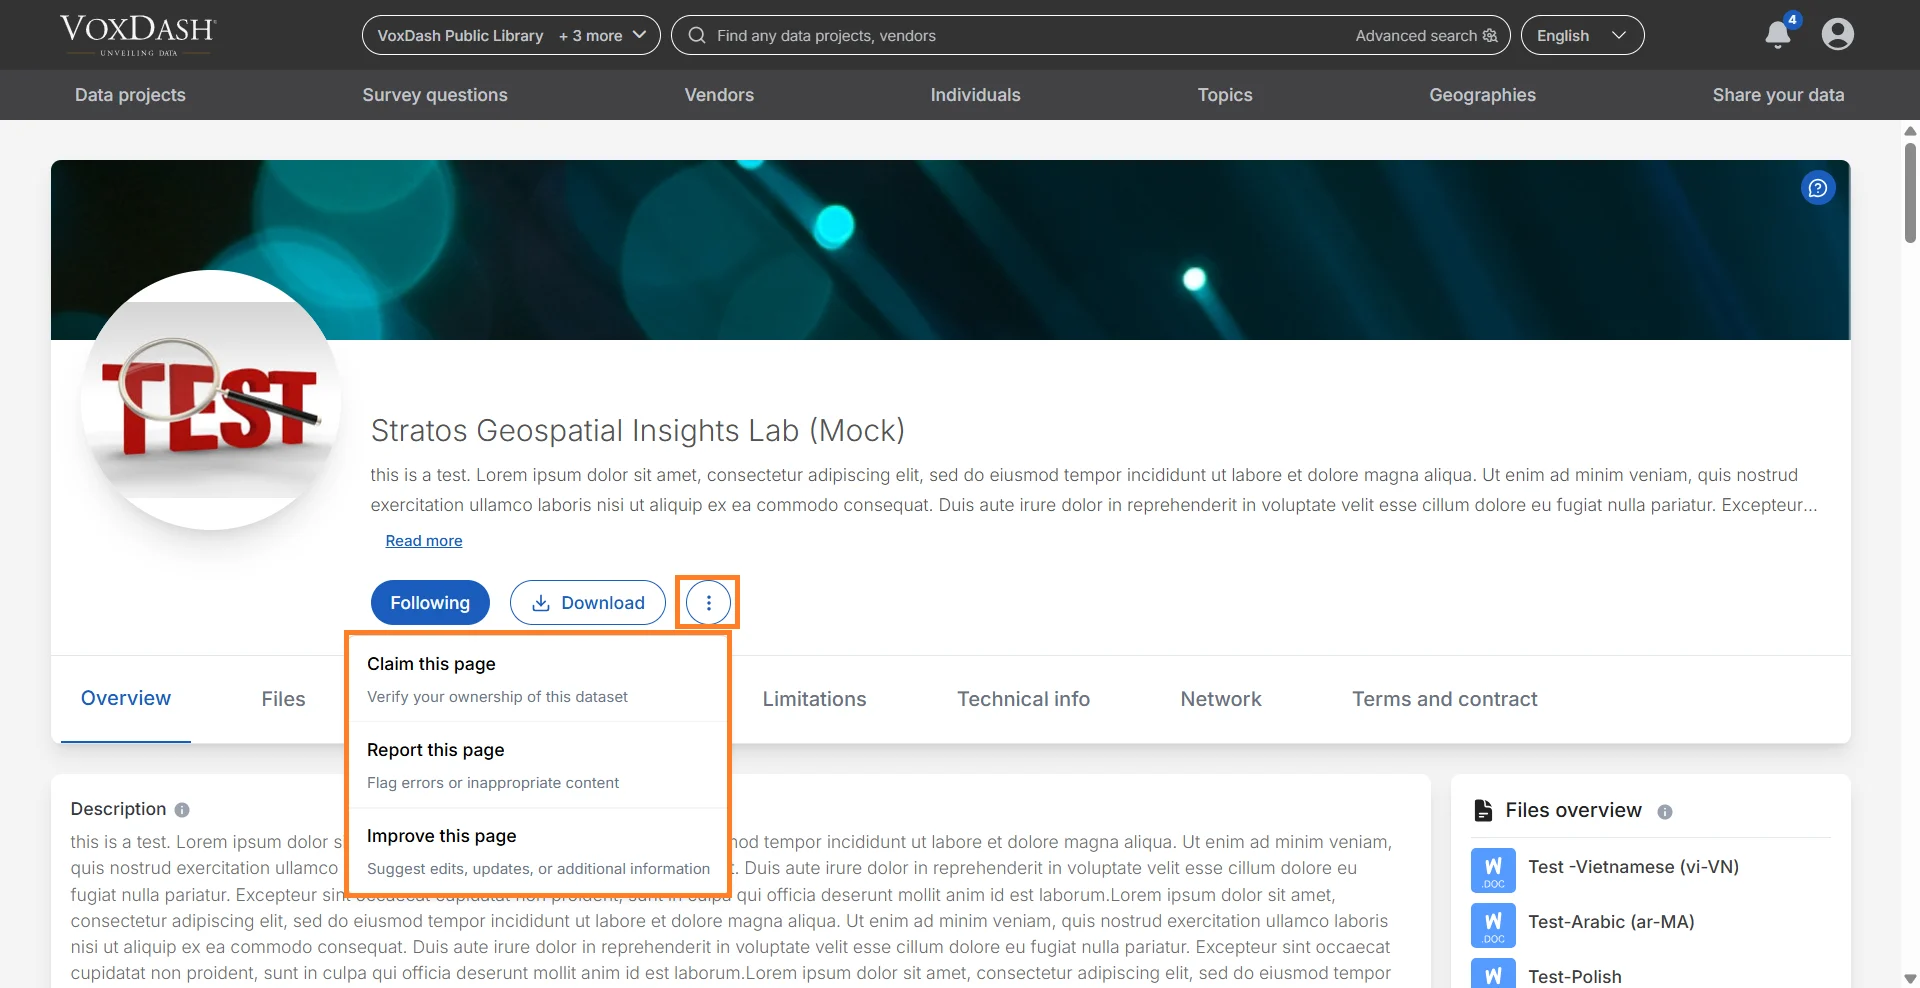The width and height of the screenshot is (1920, 988).
Task: Click the Files overview info icon
Action: tap(1665, 812)
